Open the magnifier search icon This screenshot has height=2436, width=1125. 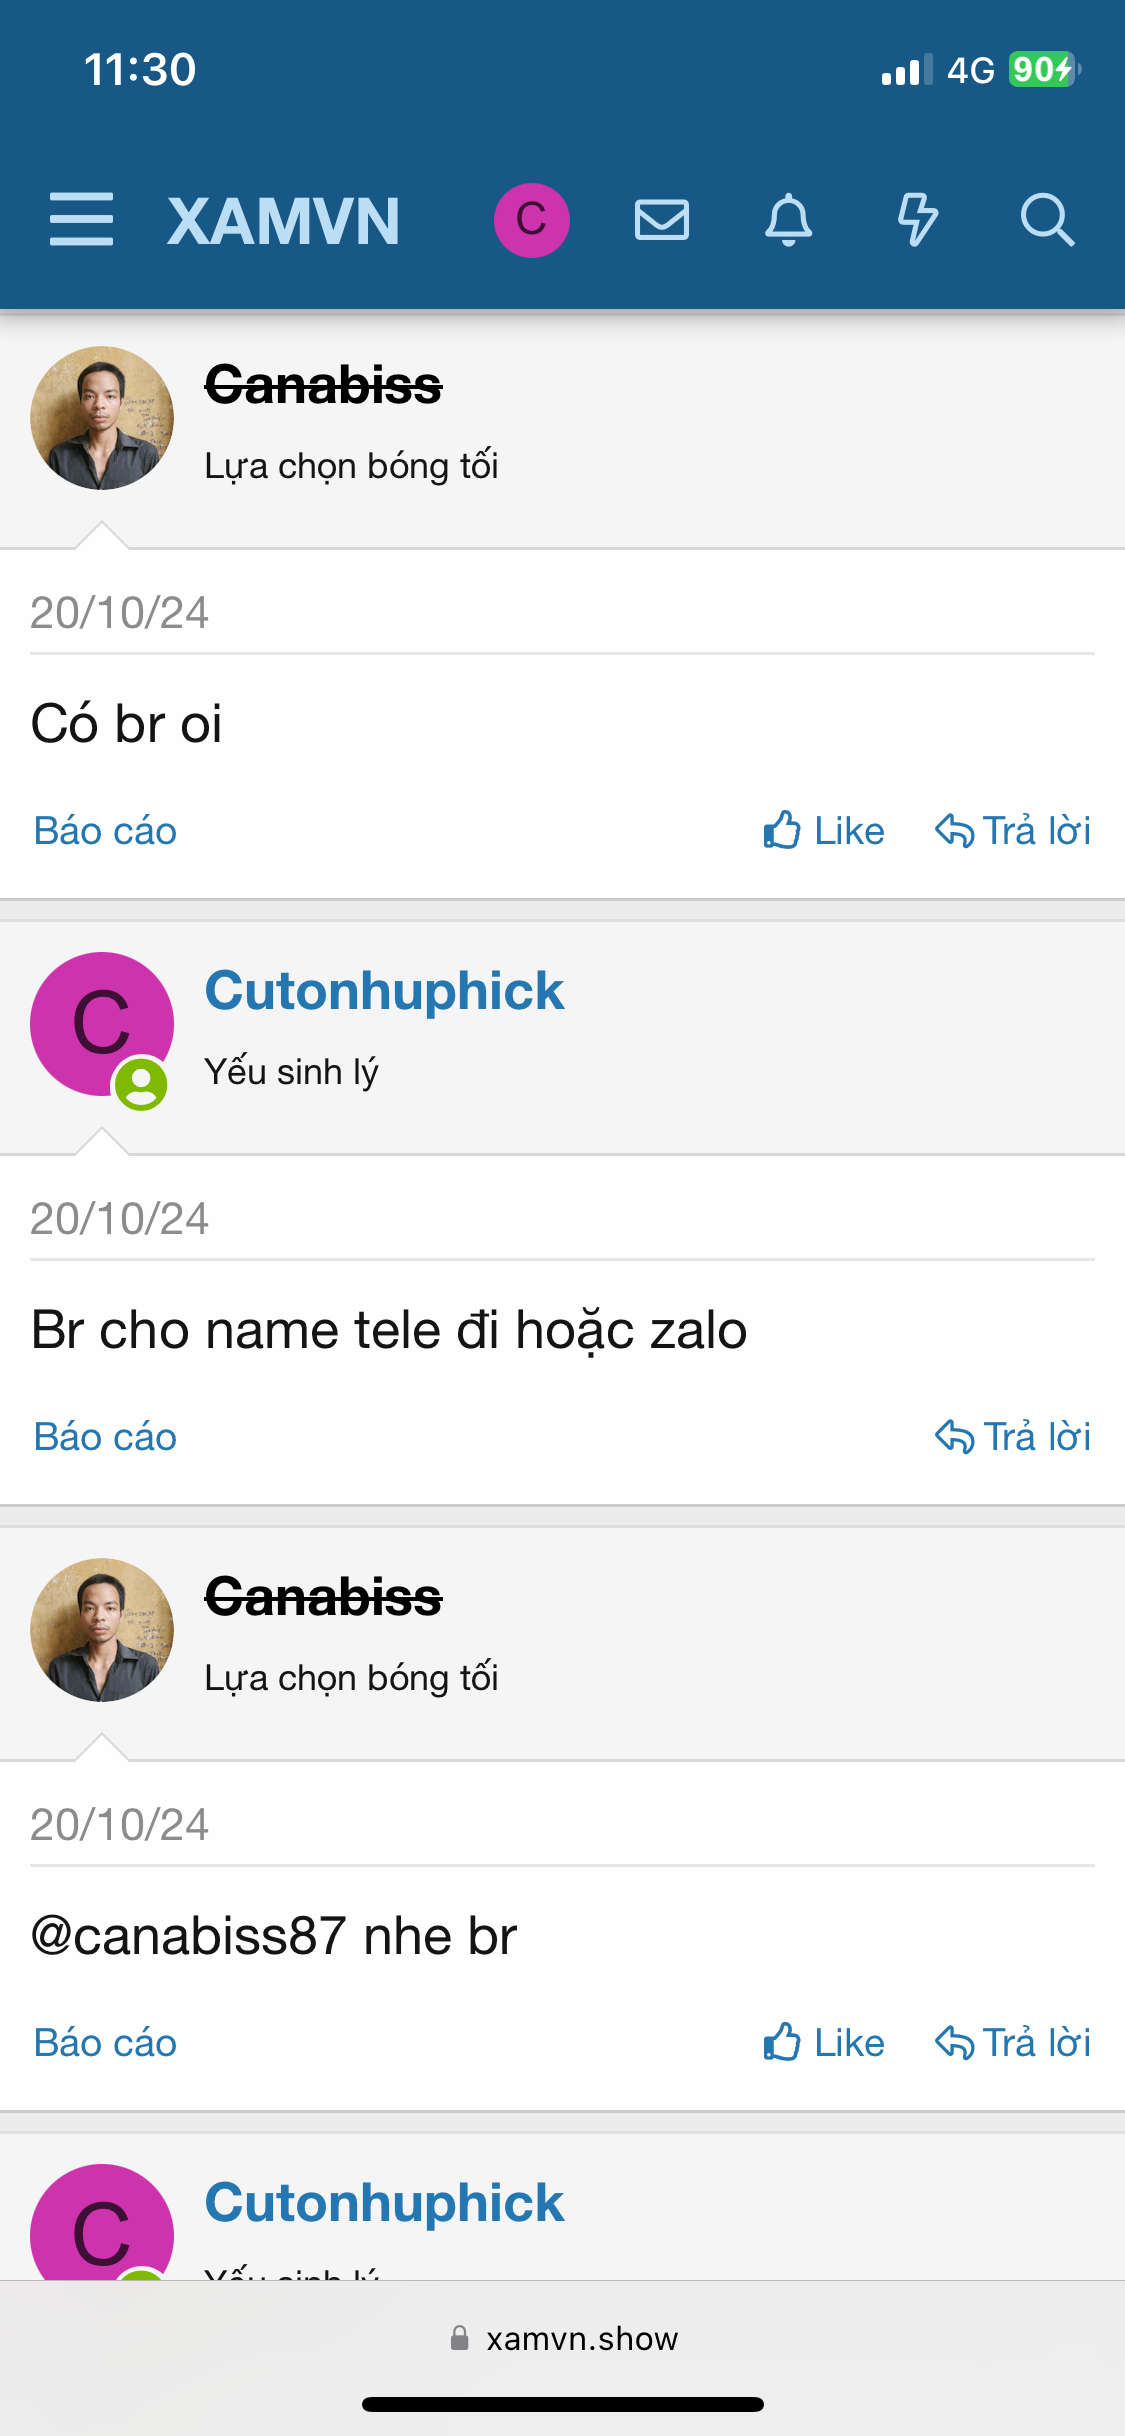click(x=1046, y=220)
